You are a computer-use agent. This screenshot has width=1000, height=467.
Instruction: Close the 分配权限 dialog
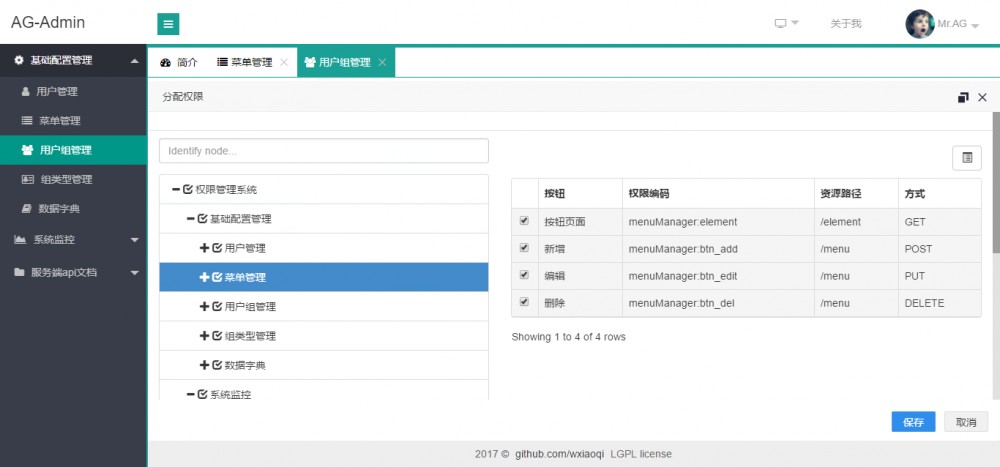(x=982, y=98)
